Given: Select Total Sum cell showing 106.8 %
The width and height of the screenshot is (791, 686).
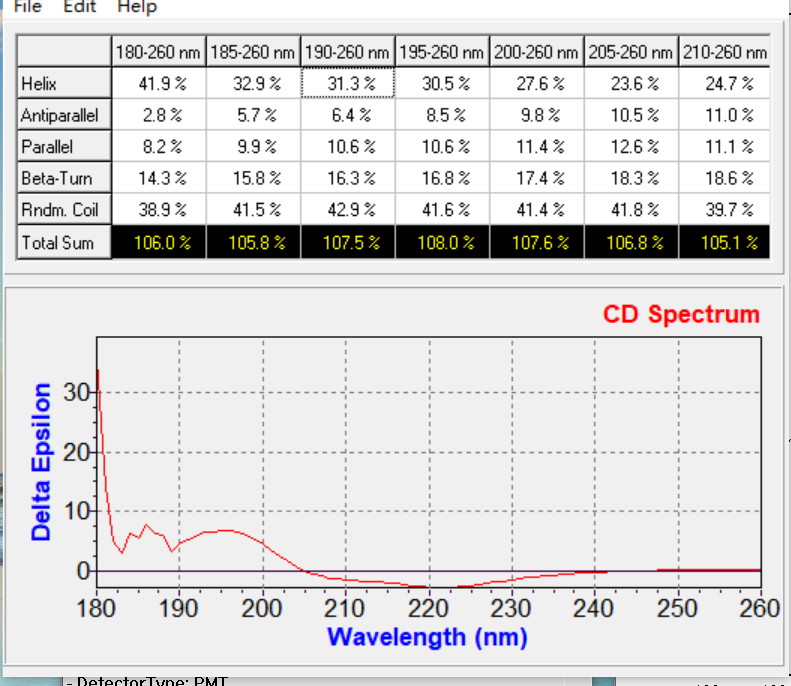Looking at the screenshot, I should point(631,242).
